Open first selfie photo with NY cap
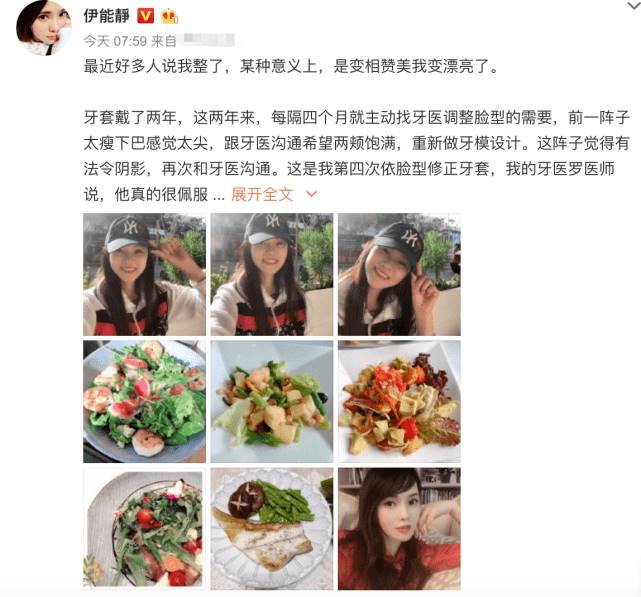This screenshot has height=597, width=641. (x=144, y=274)
